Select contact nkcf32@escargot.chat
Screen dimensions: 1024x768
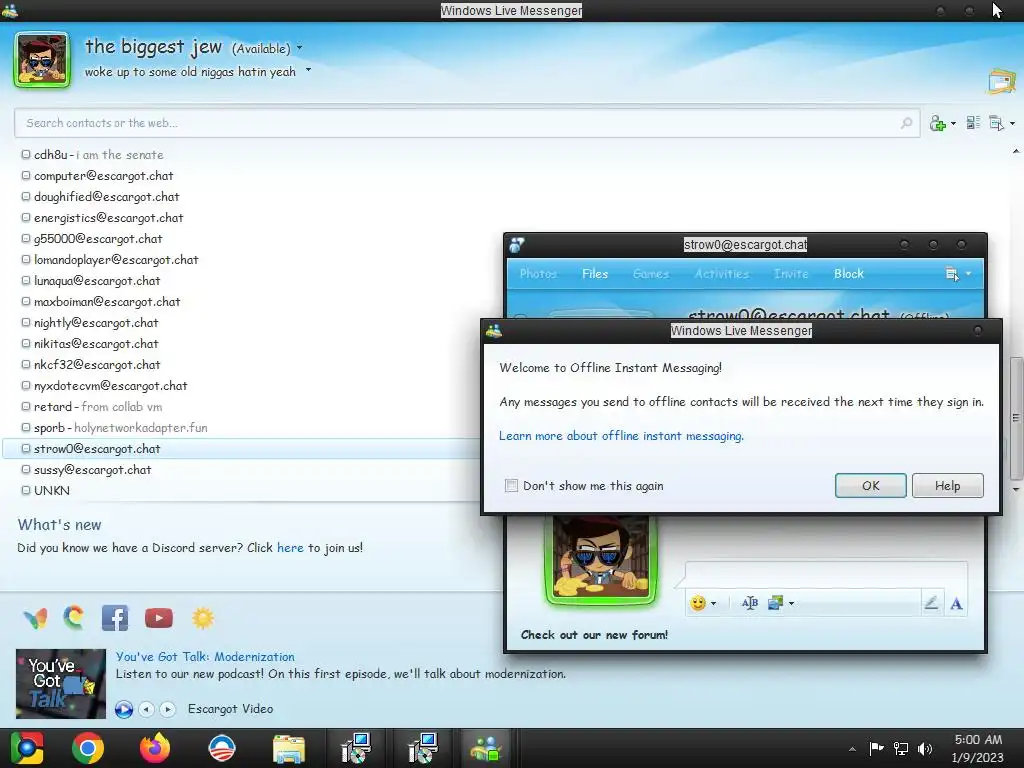pos(91,364)
